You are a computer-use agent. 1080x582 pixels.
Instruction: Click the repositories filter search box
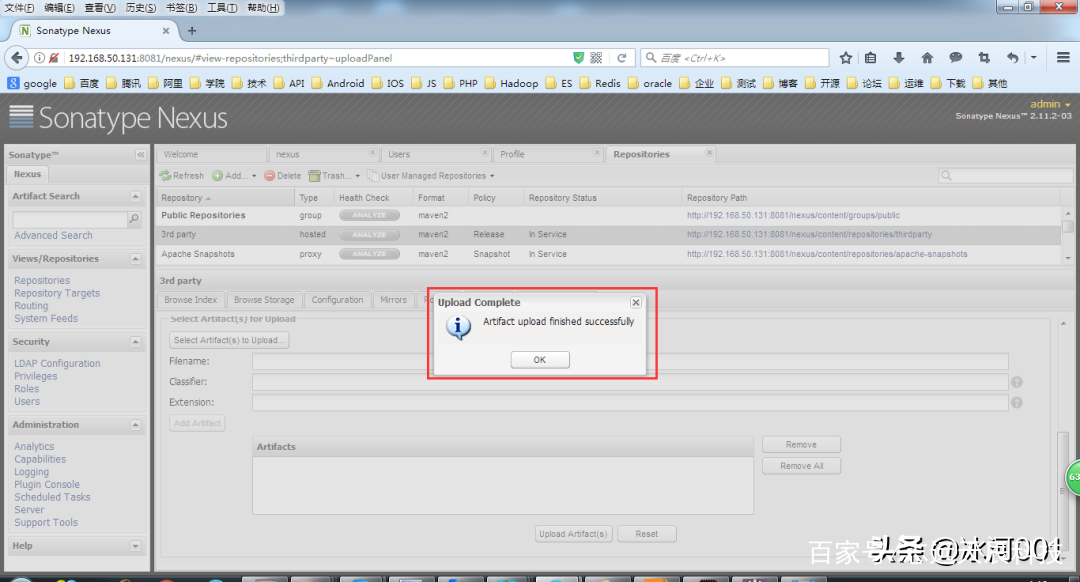pyautogui.click(x=1006, y=176)
